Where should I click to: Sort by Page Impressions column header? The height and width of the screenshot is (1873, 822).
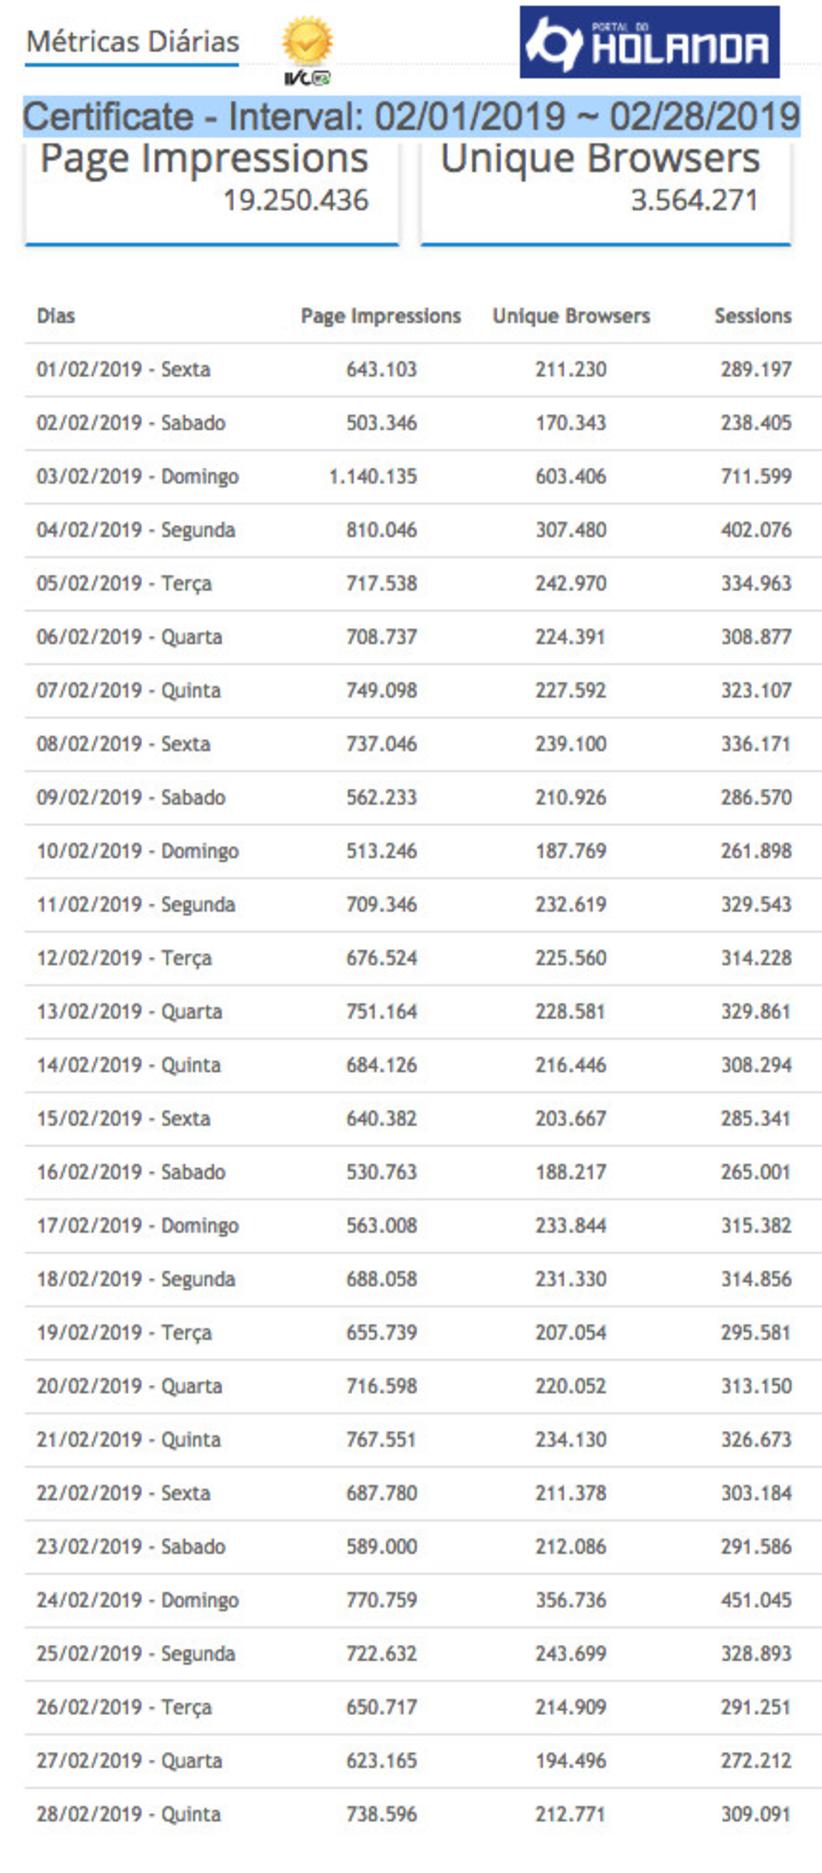[x=380, y=316]
